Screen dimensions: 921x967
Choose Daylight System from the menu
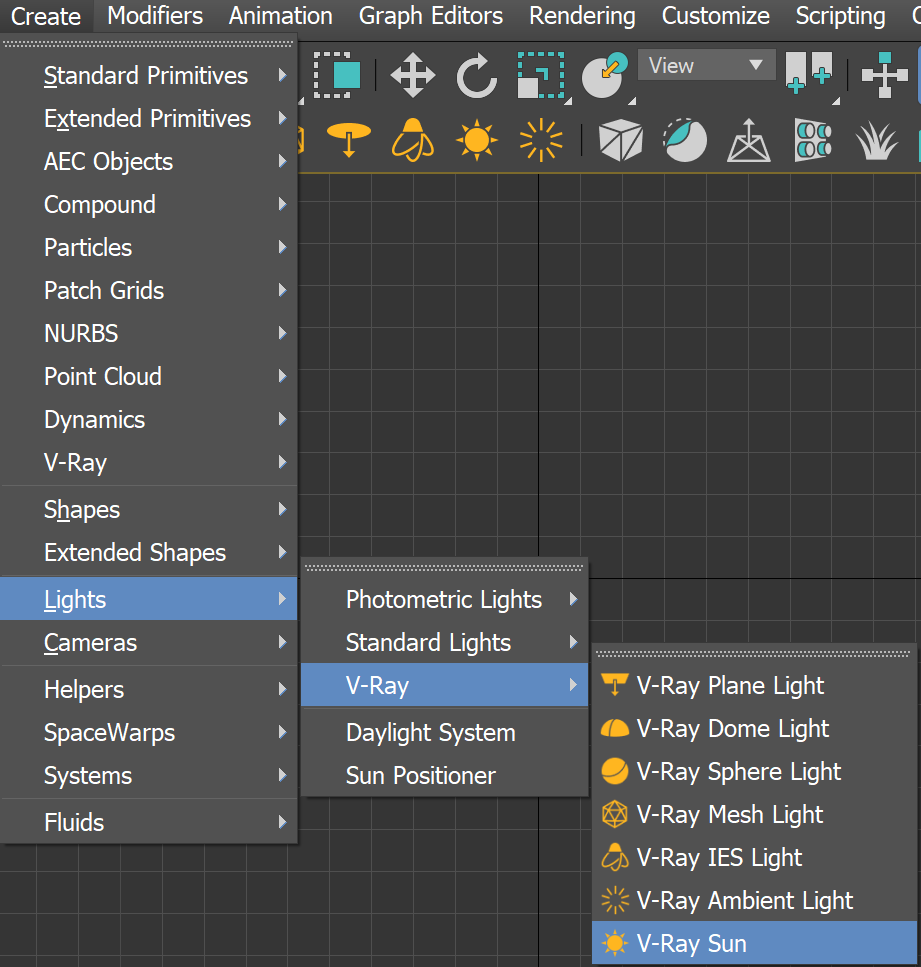coord(430,732)
